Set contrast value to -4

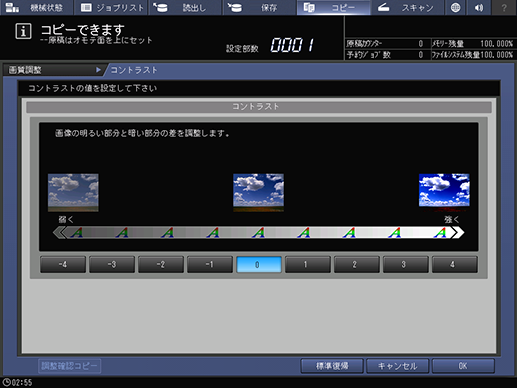pyautogui.click(x=63, y=265)
